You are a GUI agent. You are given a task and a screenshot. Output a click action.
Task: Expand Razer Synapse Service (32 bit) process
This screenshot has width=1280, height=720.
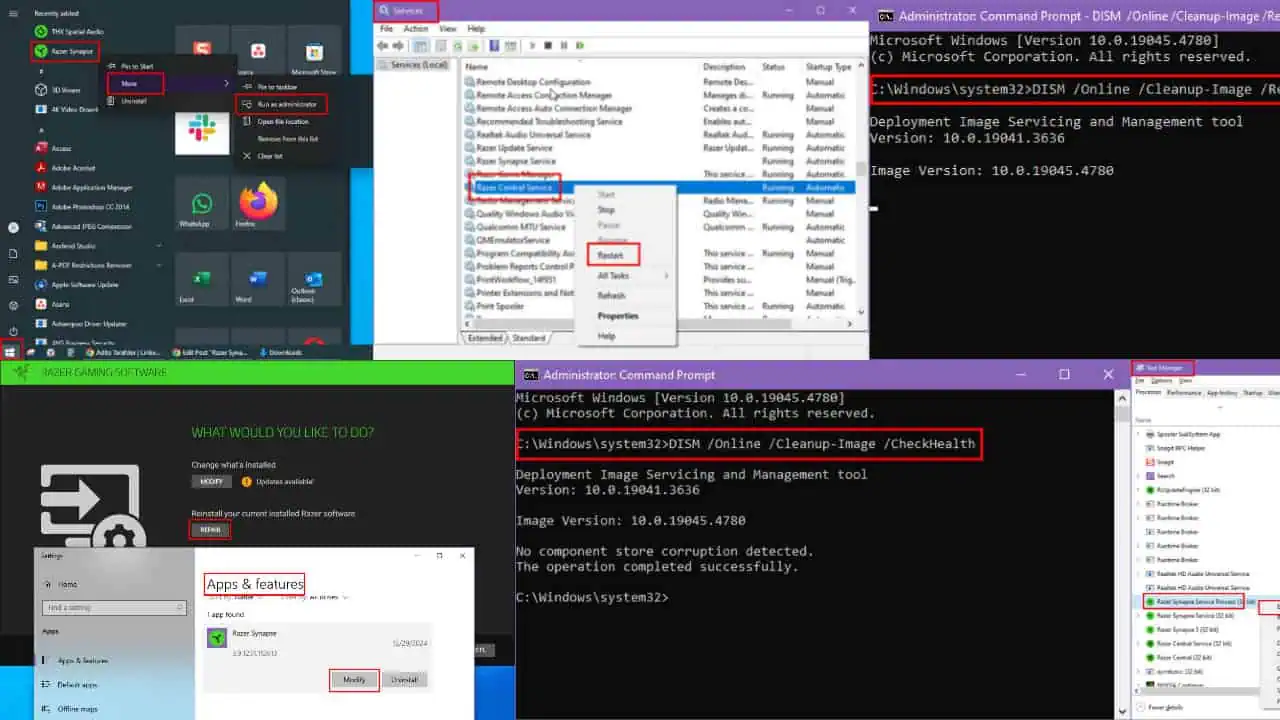(1138, 615)
